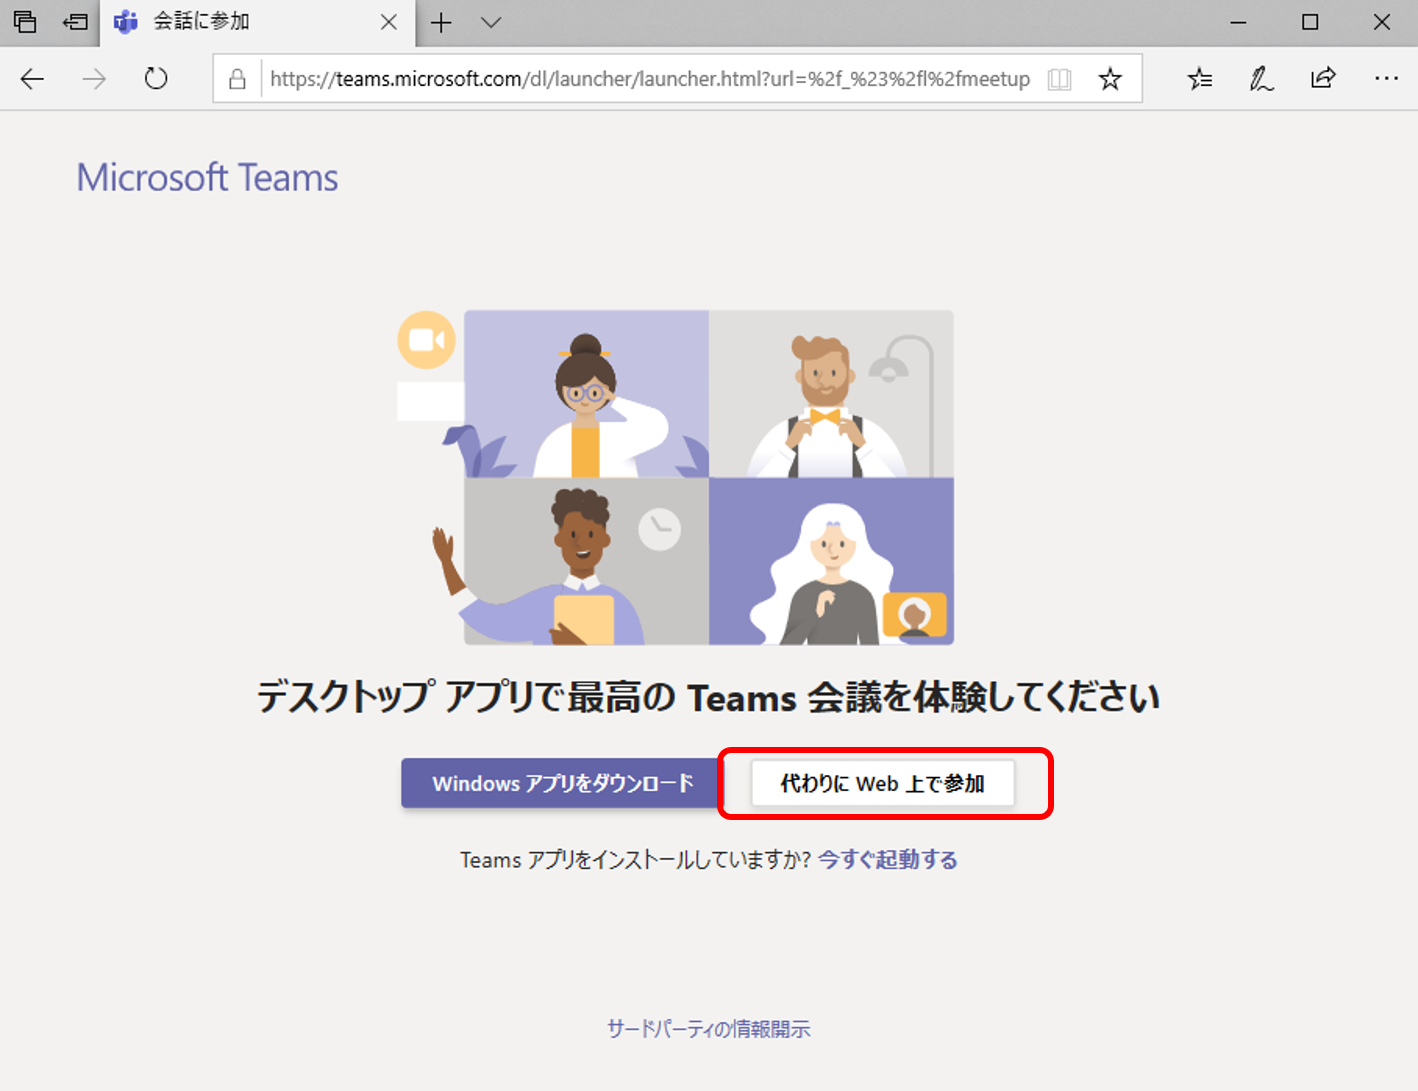Open the favorites hub icon
This screenshot has width=1418, height=1091.
(1200, 79)
